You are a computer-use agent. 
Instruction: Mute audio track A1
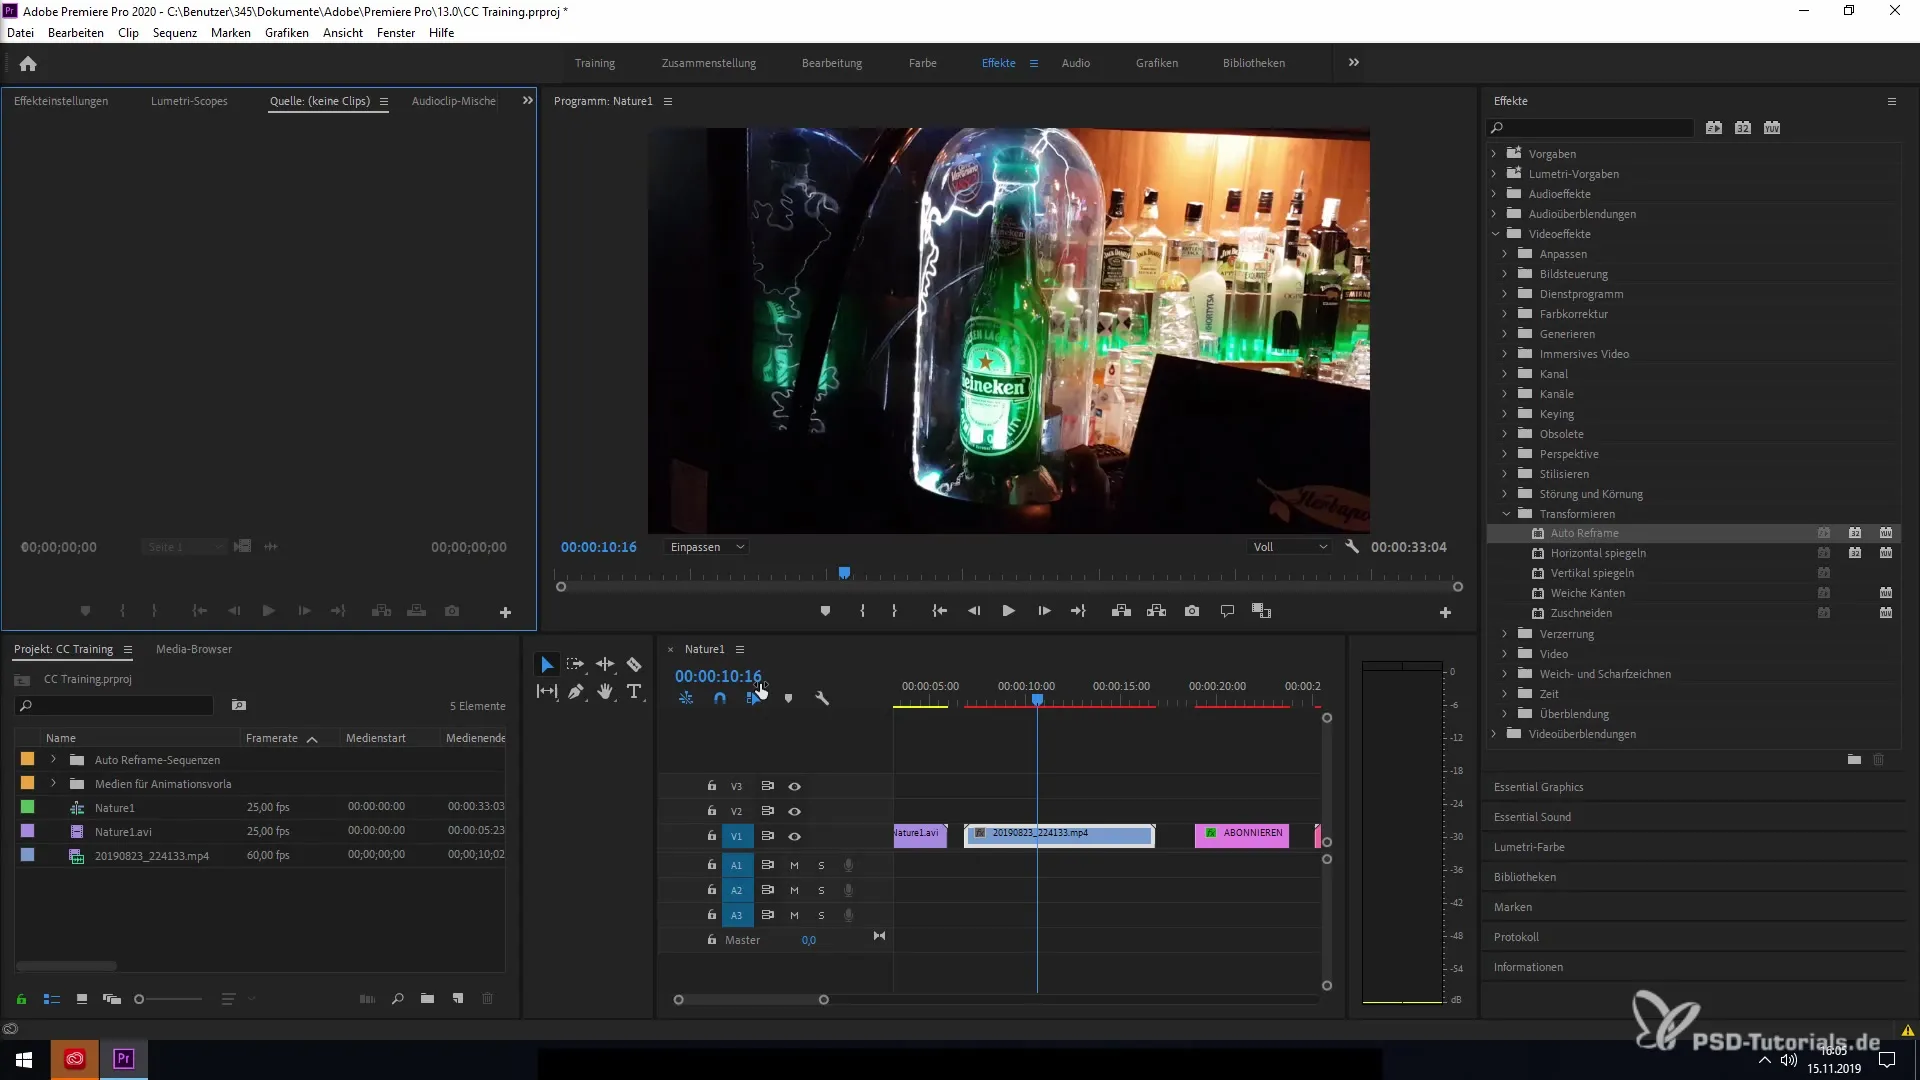[x=794, y=866]
